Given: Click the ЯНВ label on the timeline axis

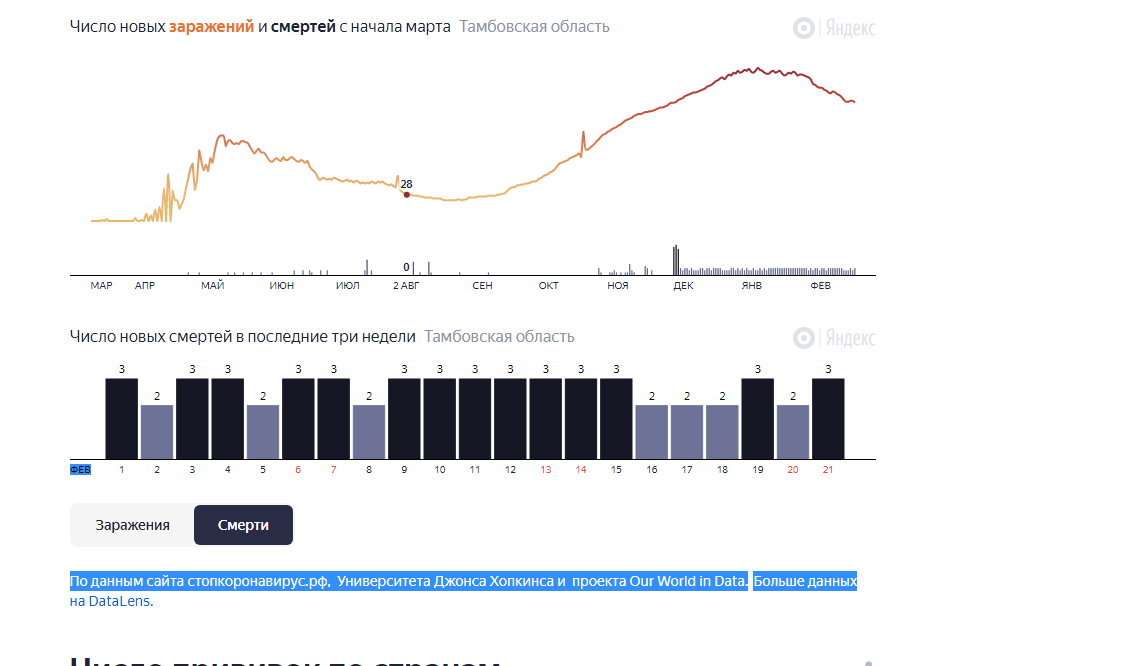Looking at the screenshot, I should coord(751,285).
